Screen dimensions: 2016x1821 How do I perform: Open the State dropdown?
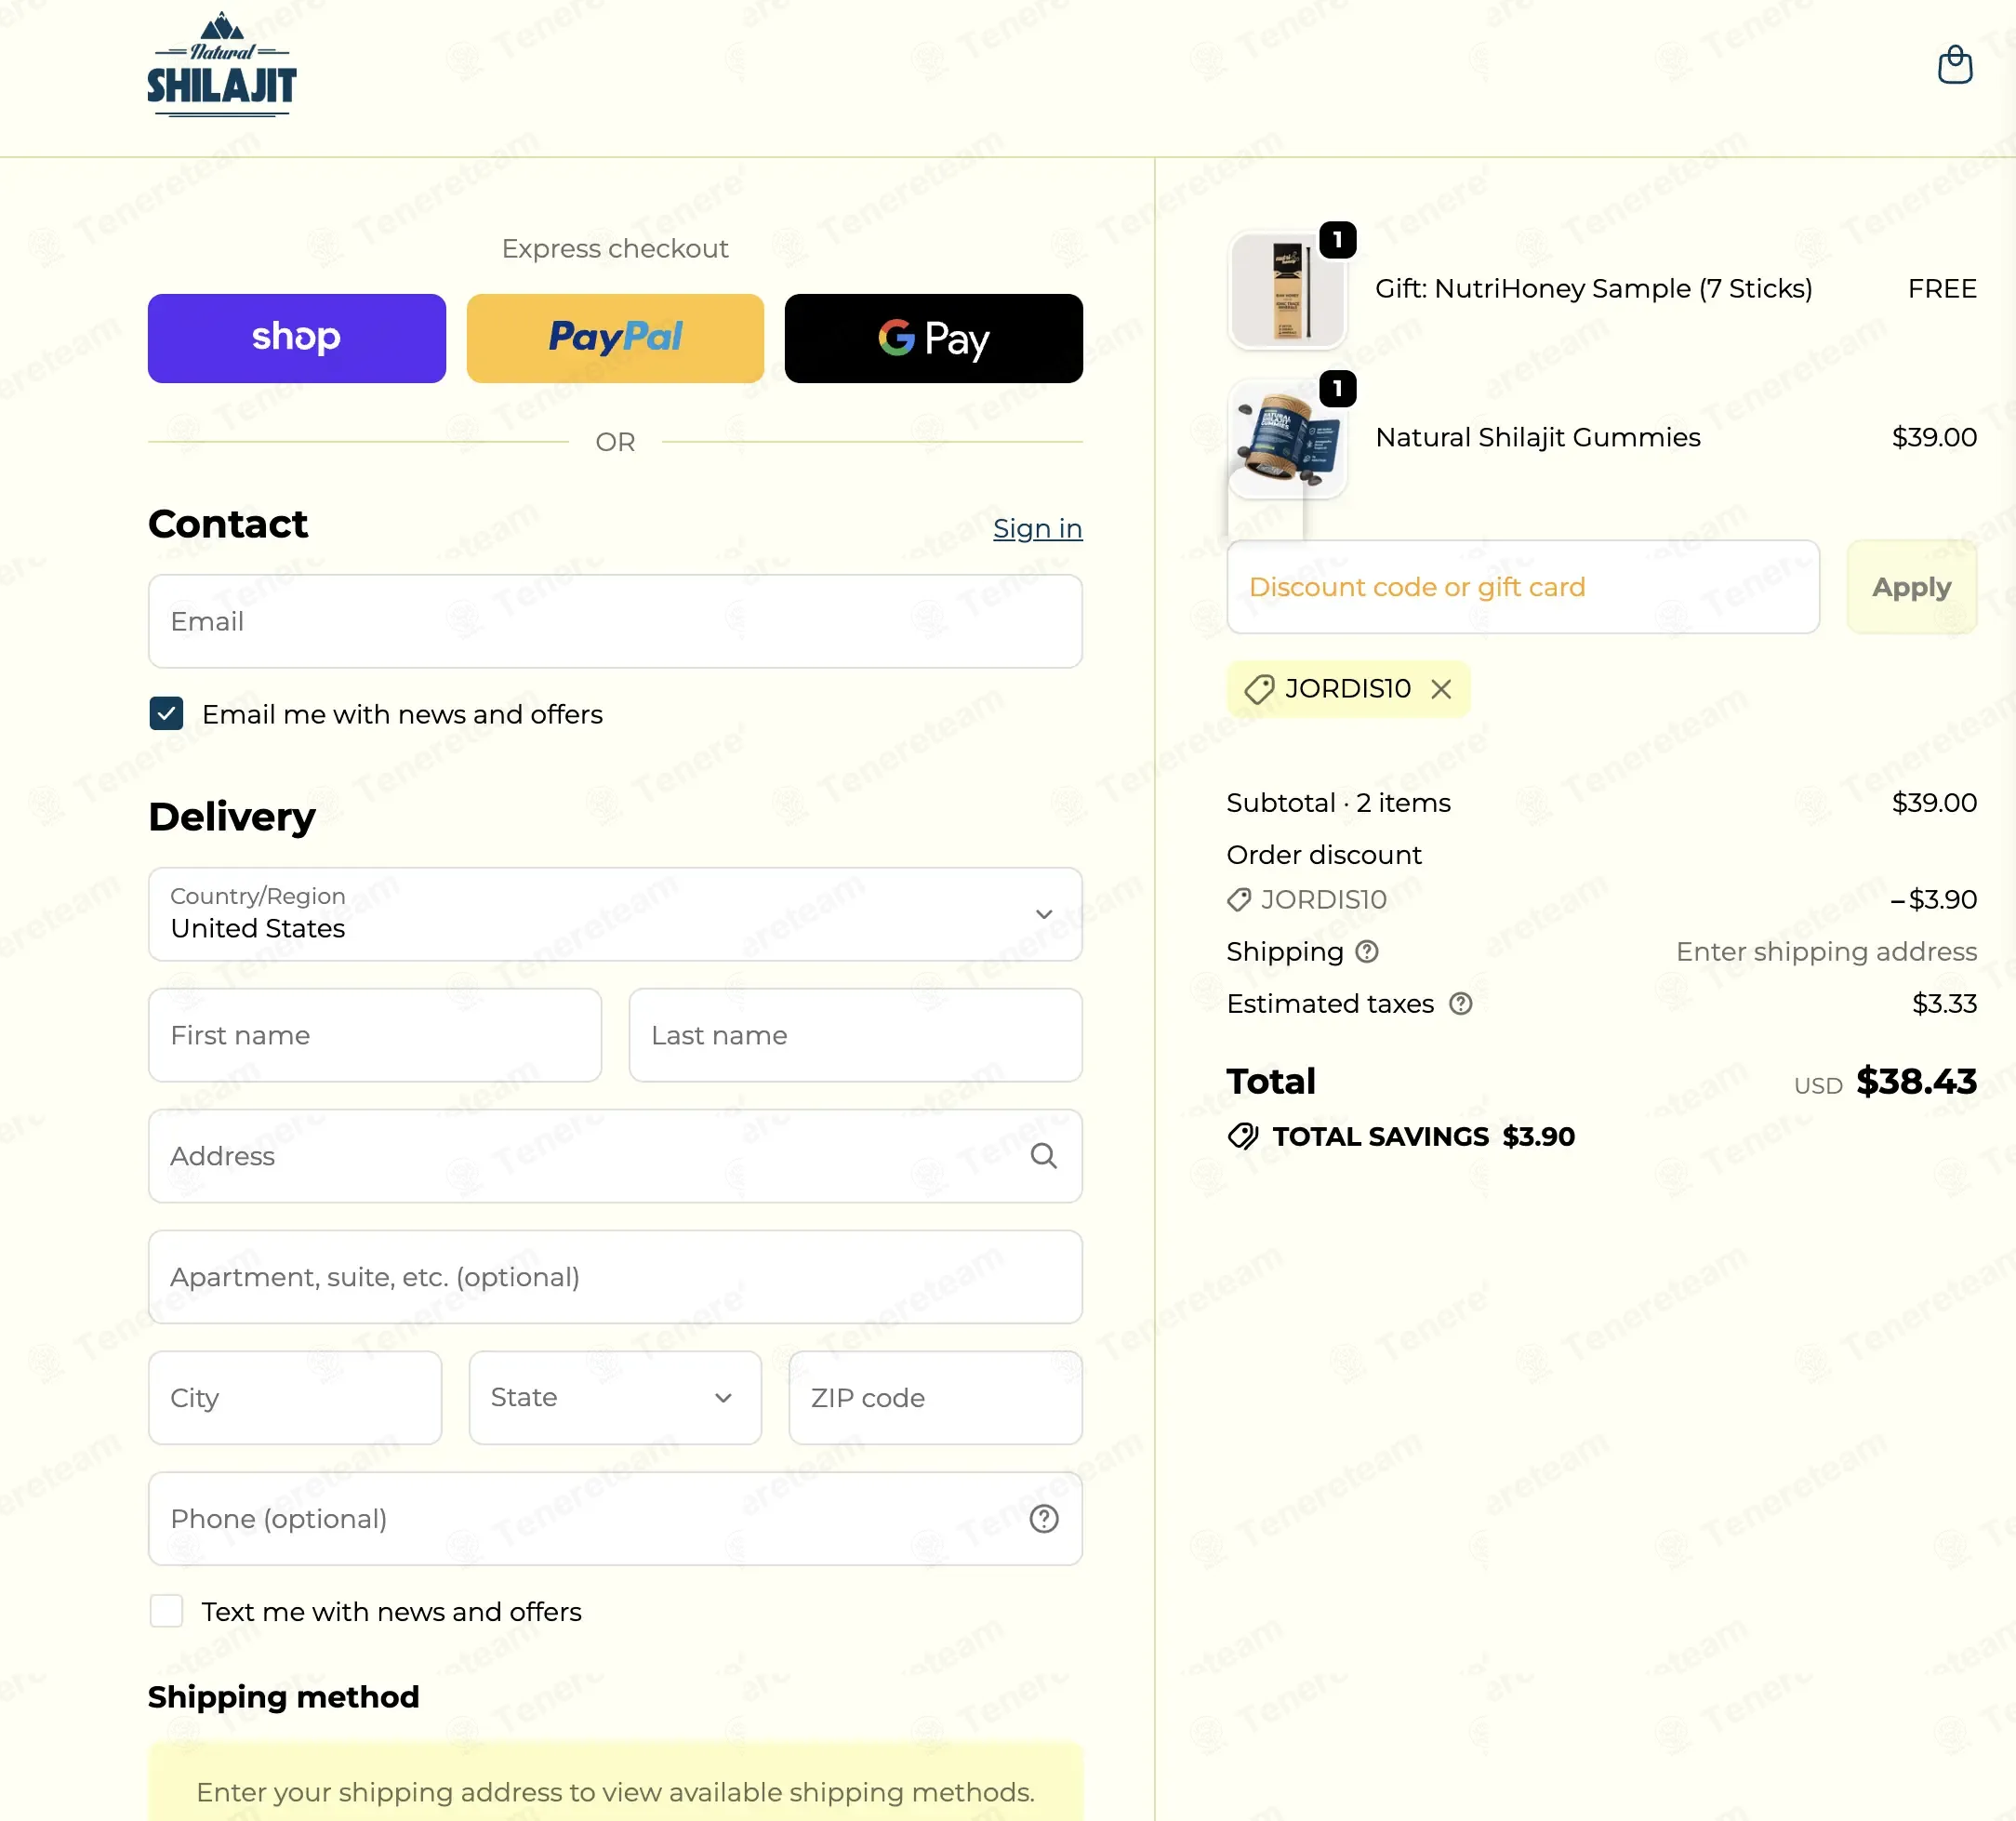(x=615, y=1397)
